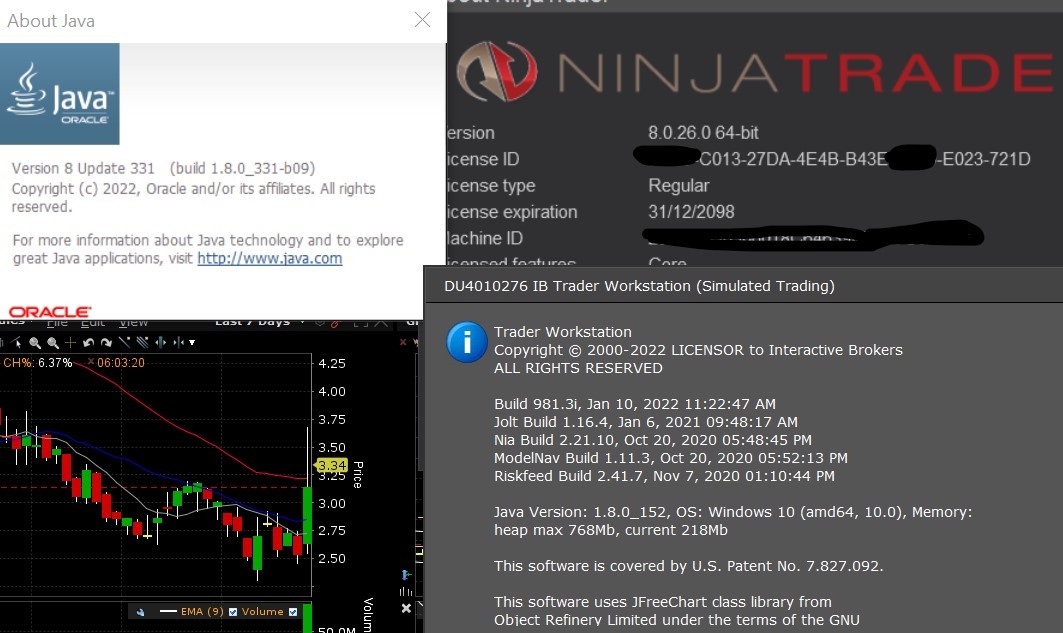Click the red chain link icon
The height and width of the screenshot is (633, 1063).
pyautogui.click(x=335, y=323)
